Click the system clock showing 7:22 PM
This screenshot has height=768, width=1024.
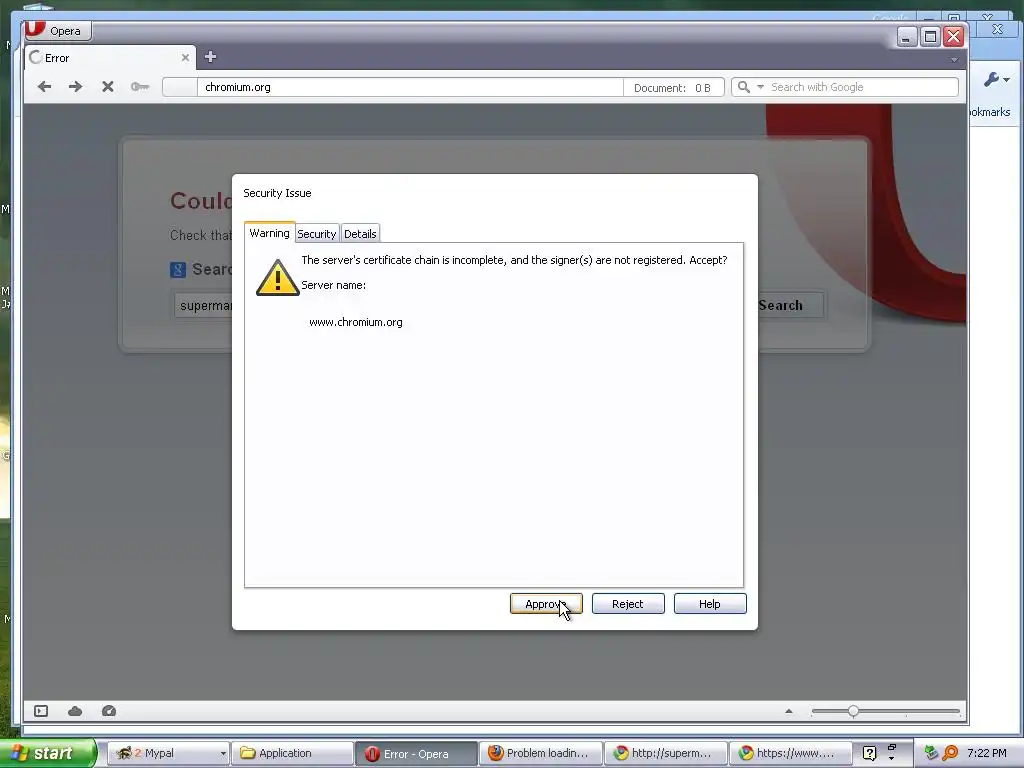(987, 753)
